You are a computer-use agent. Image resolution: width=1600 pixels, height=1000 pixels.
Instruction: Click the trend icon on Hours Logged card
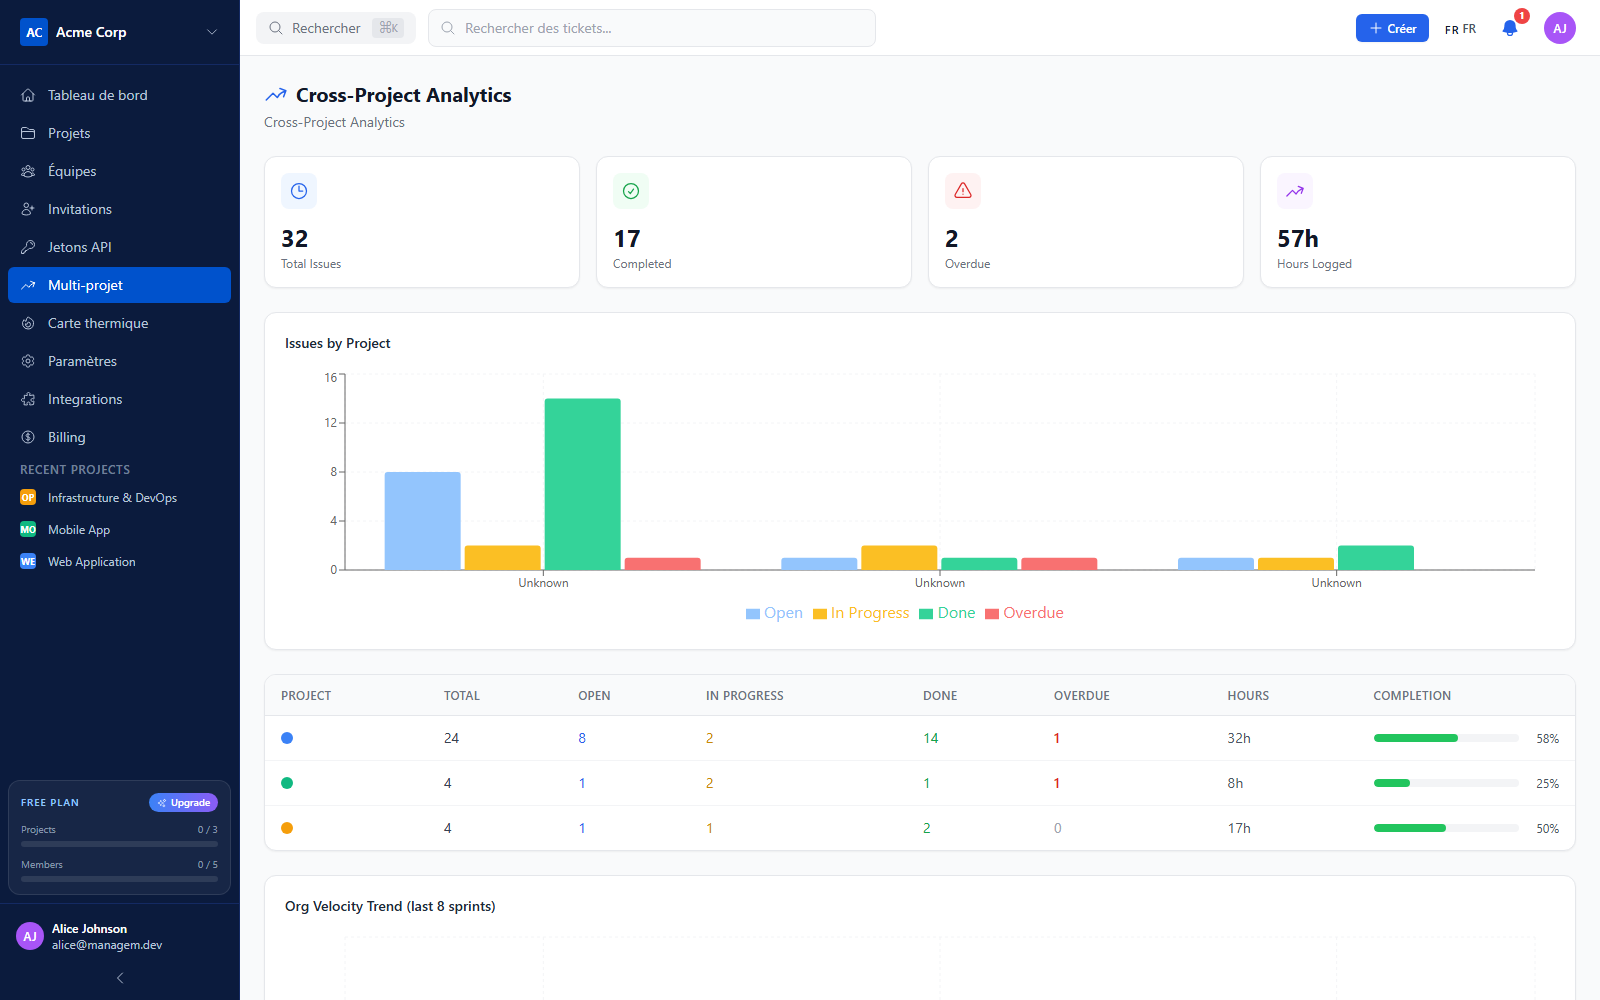coord(1295,191)
